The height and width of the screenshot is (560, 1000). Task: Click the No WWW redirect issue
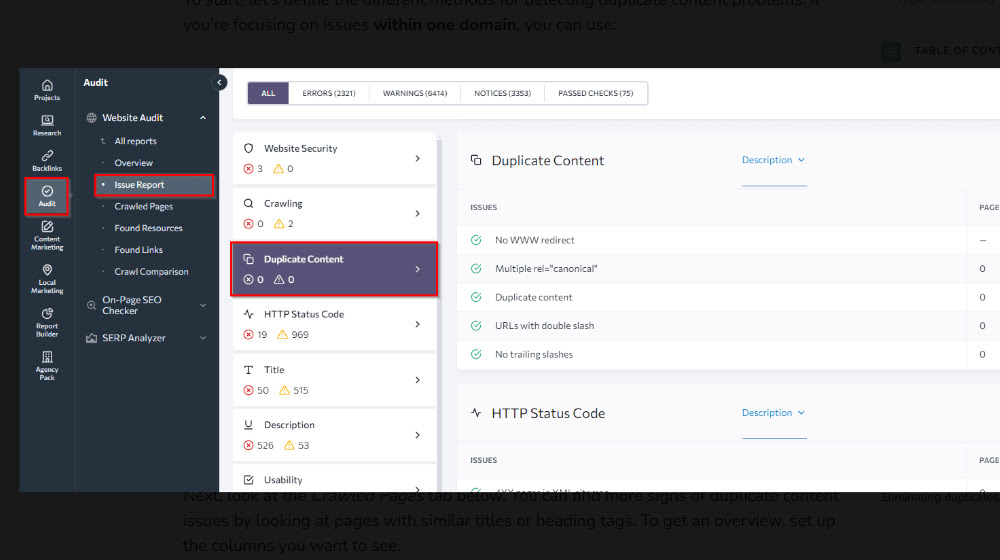pos(534,240)
